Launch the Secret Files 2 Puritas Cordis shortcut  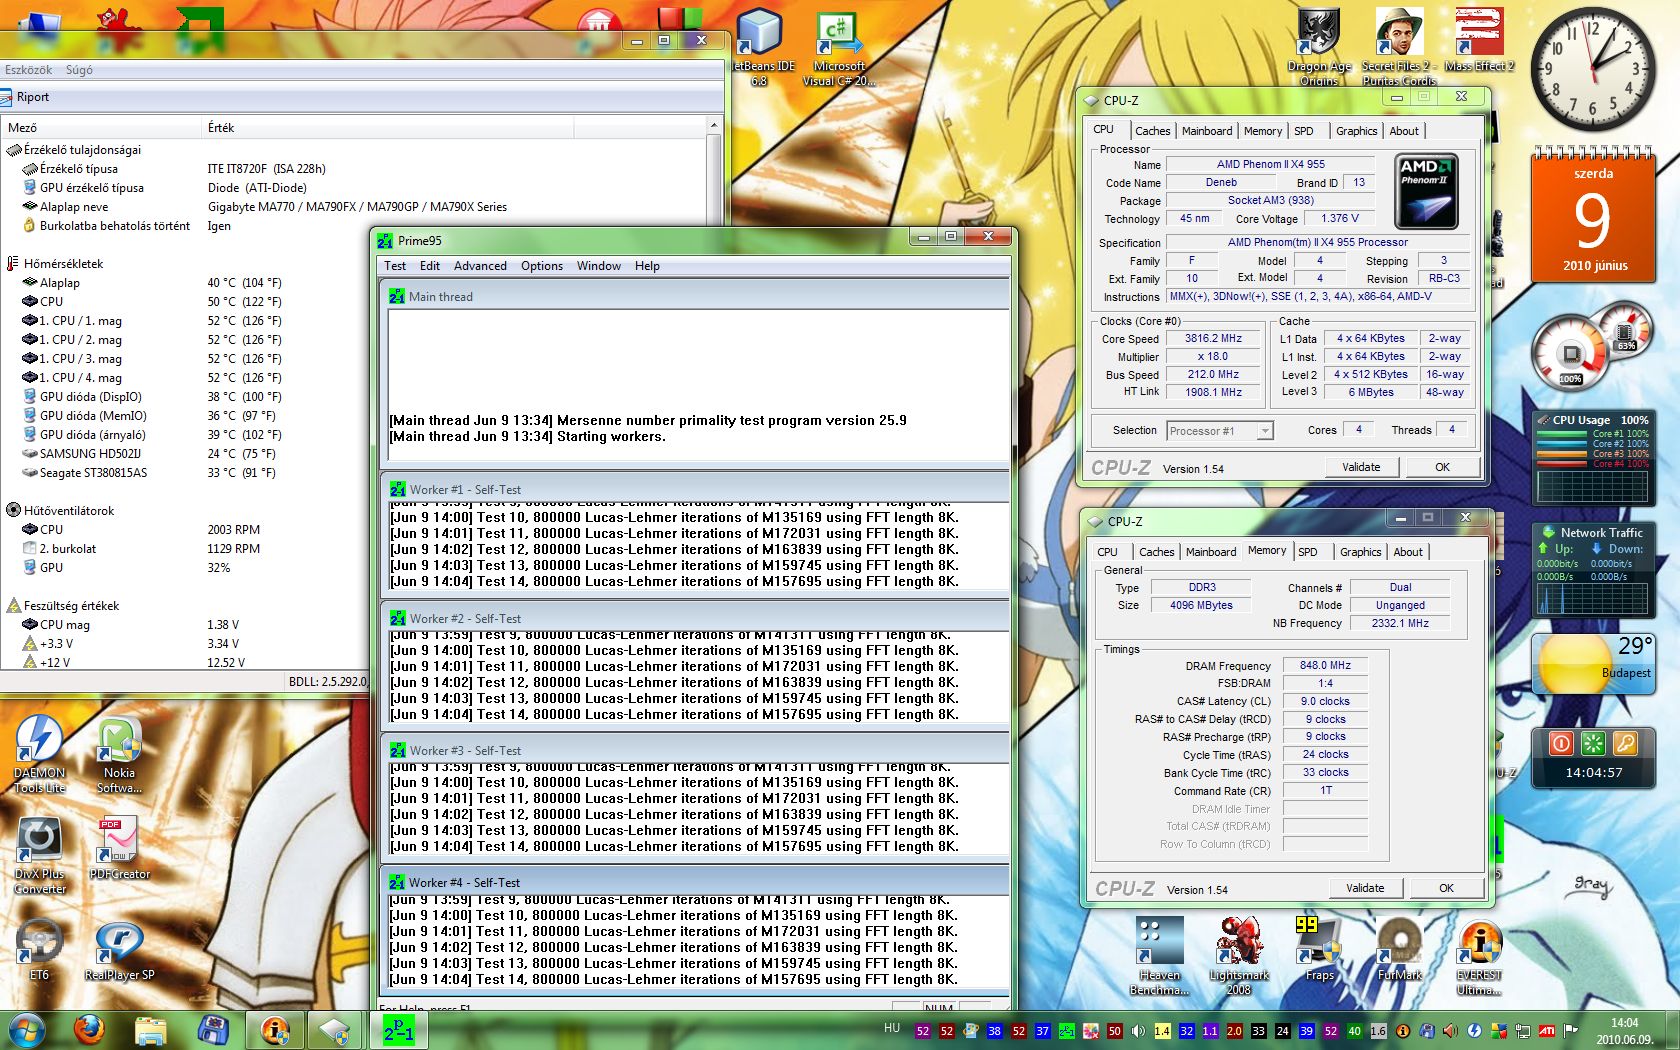pos(1399,46)
